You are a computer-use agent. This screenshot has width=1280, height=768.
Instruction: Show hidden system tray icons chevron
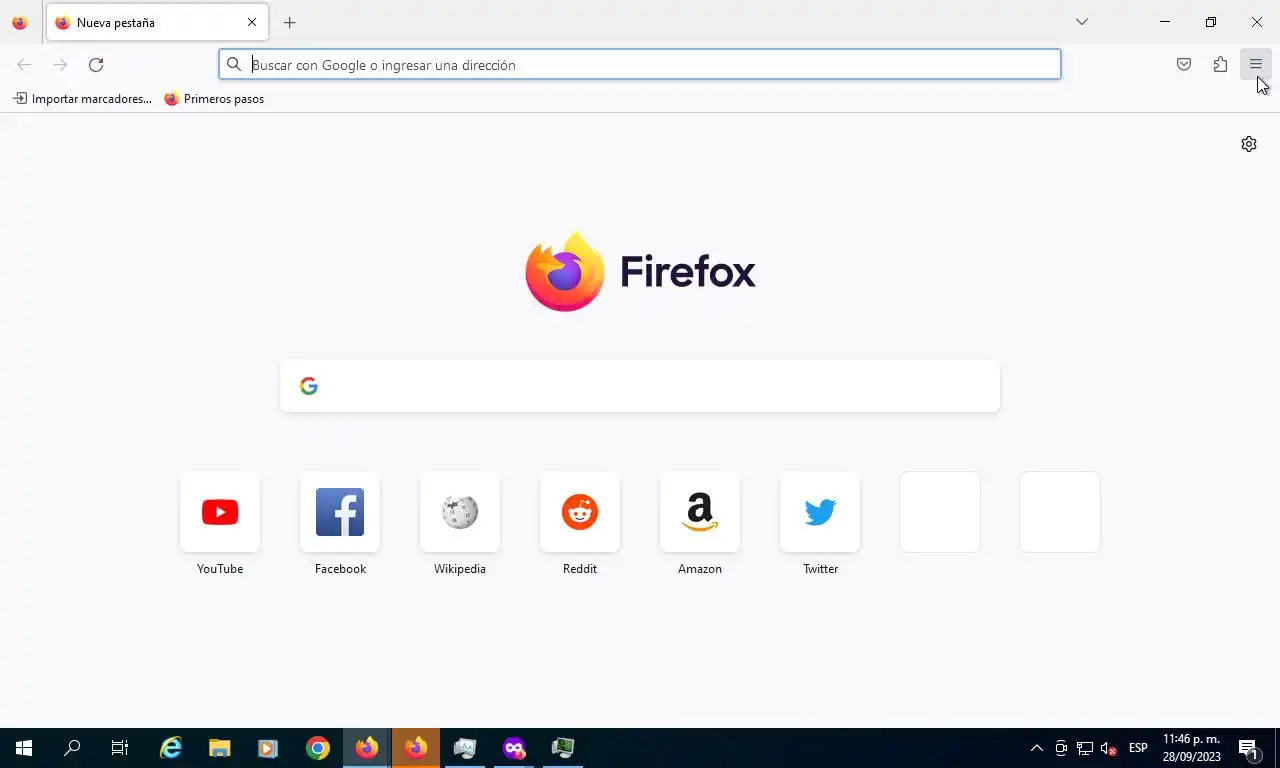(x=1037, y=748)
